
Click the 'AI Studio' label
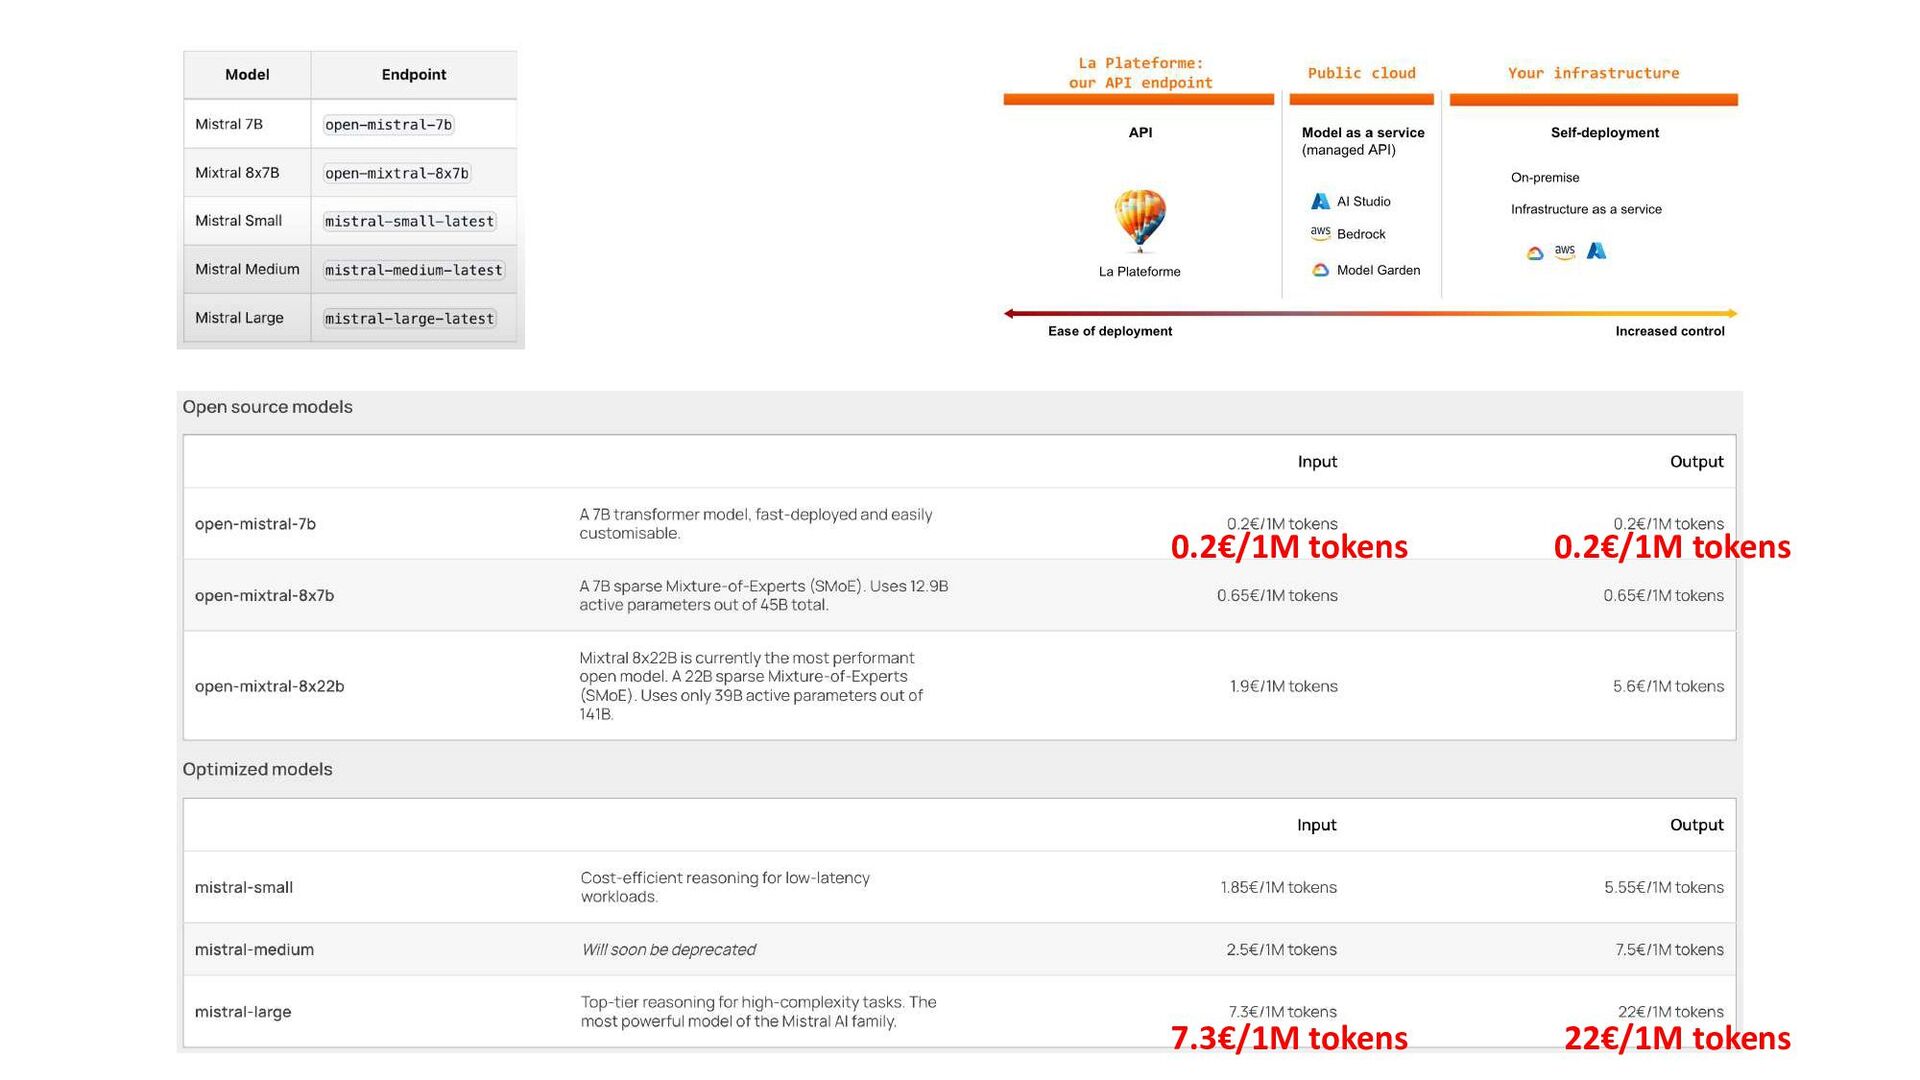tap(1364, 201)
